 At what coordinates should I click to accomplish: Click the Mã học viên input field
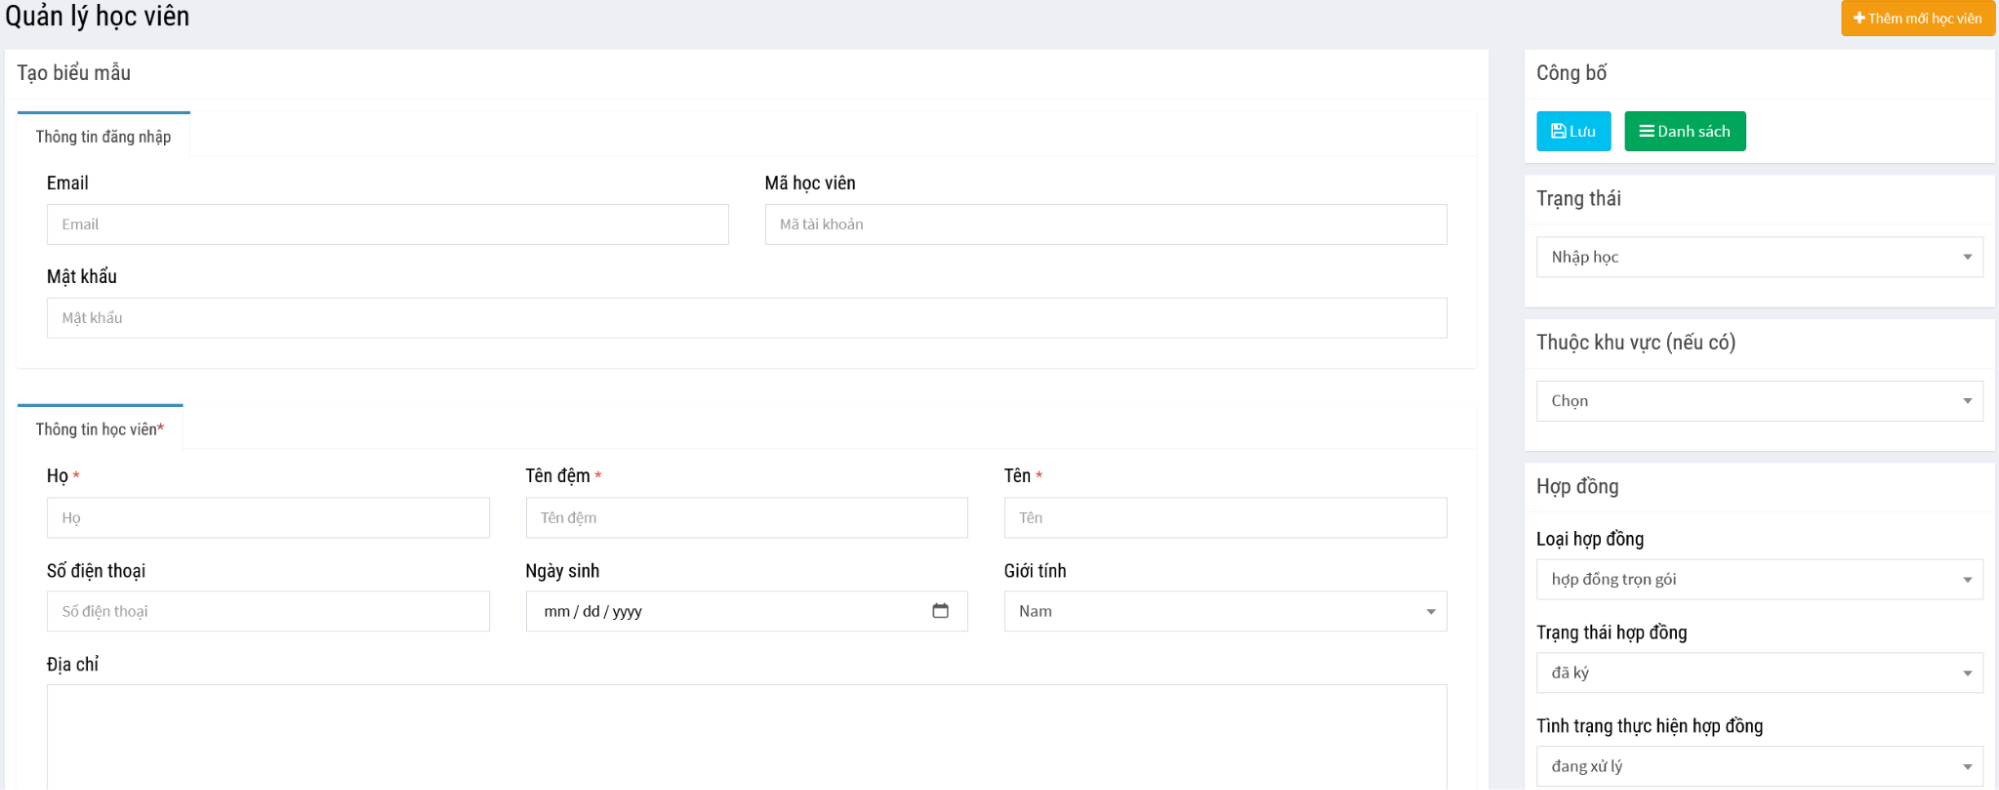(1105, 225)
